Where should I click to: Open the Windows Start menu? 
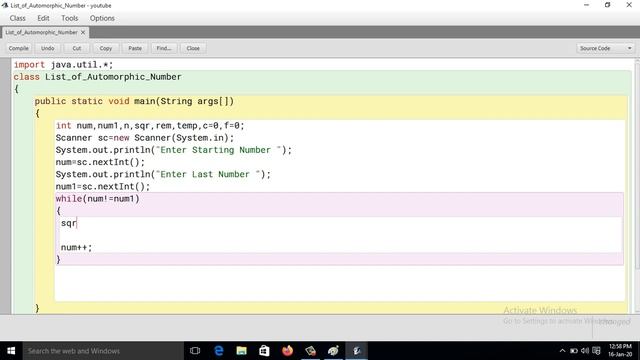[x=11, y=351]
